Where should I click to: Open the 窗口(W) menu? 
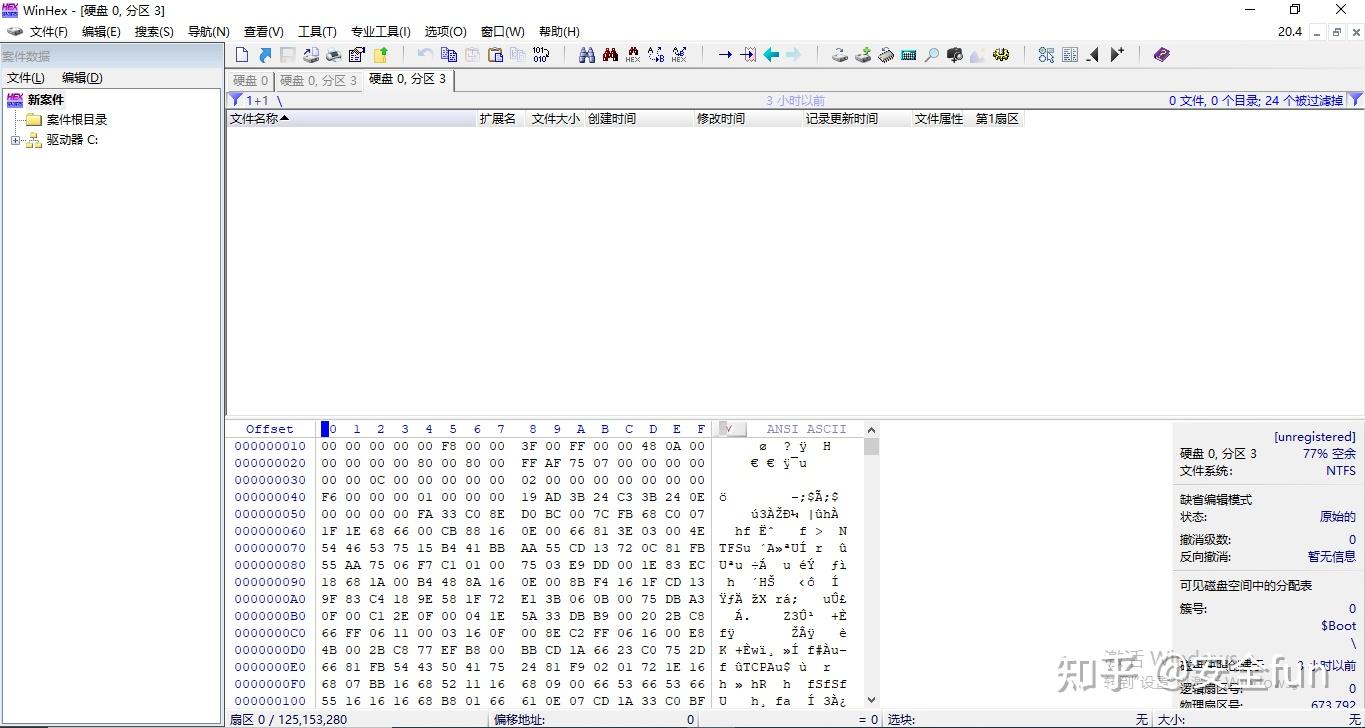tap(503, 32)
